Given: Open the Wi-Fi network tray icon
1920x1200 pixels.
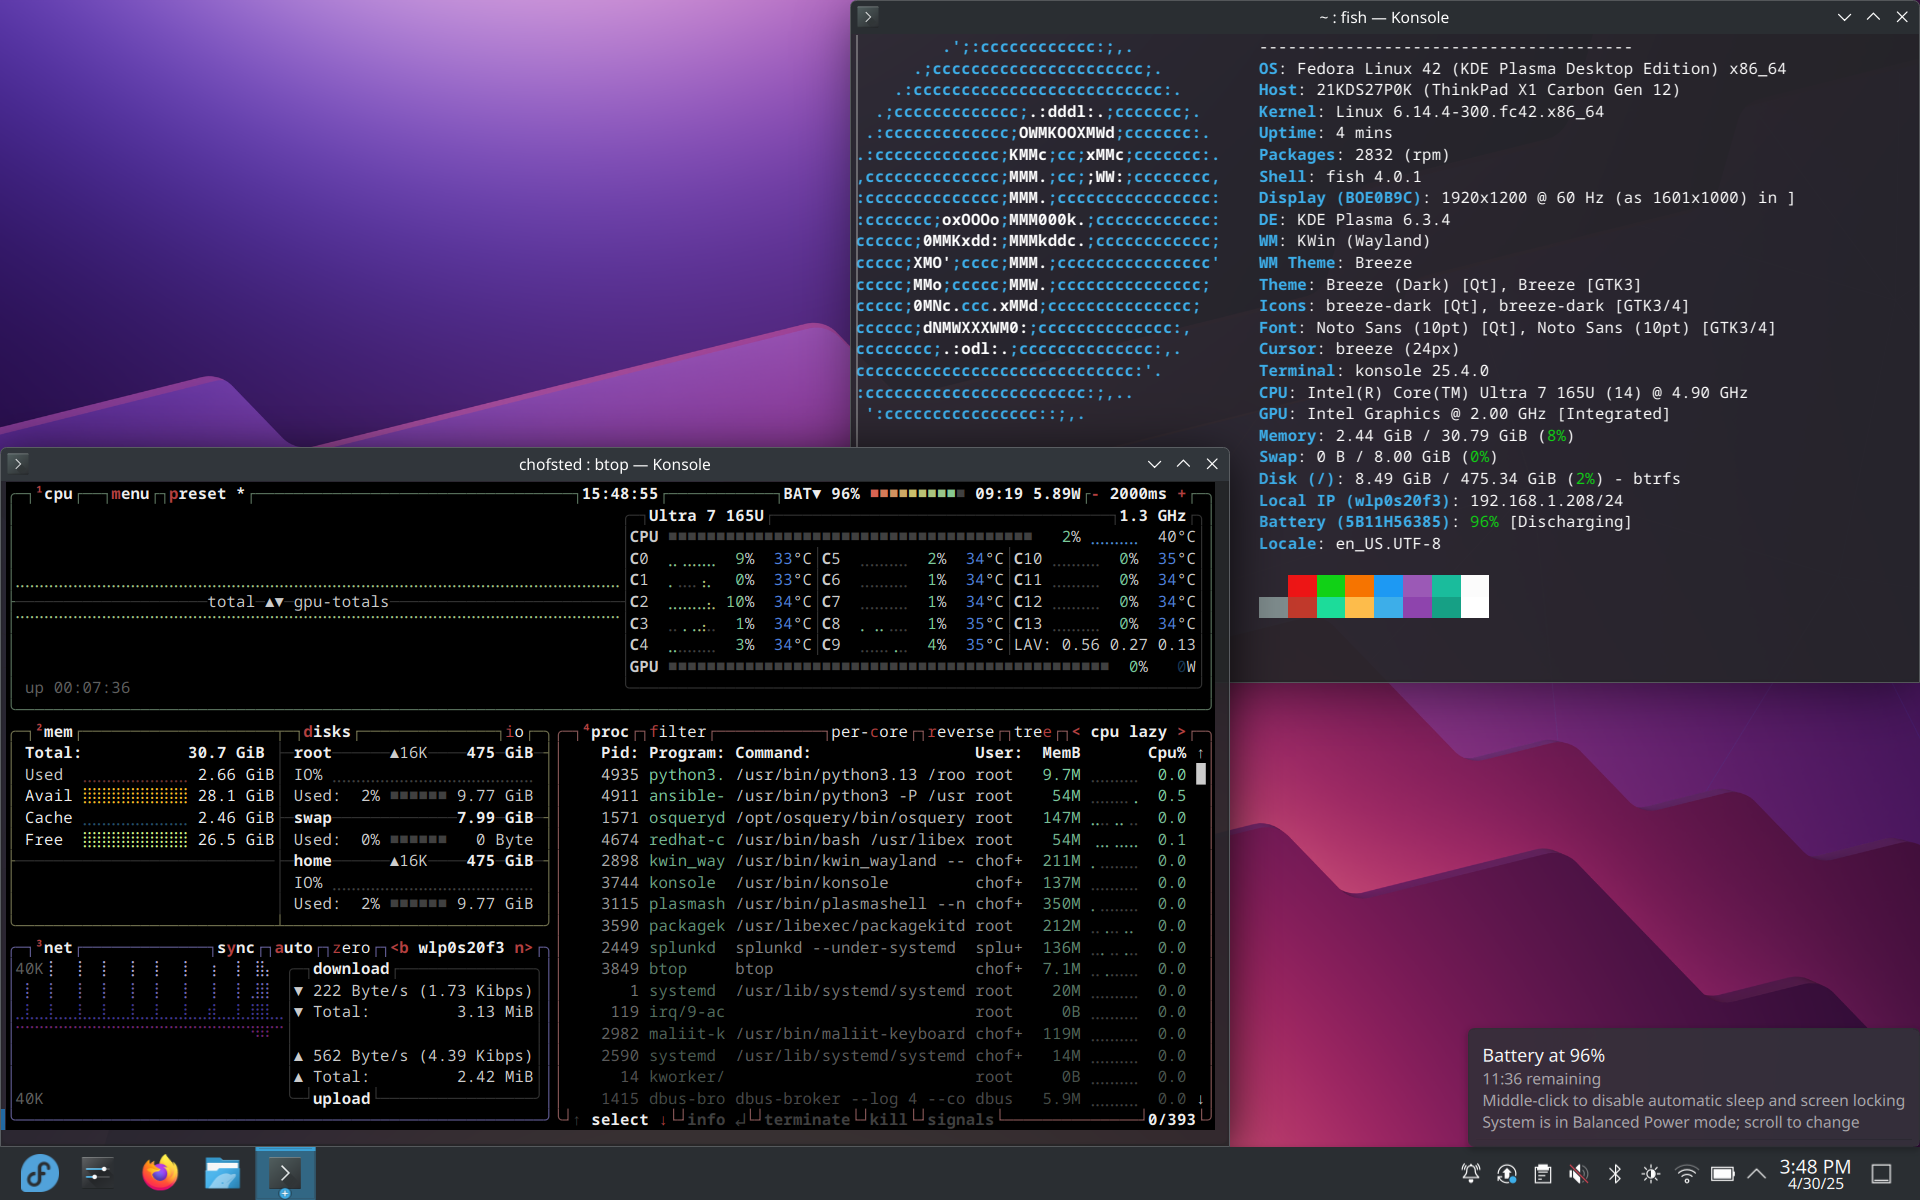Looking at the screenshot, I should pos(1686,1174).
